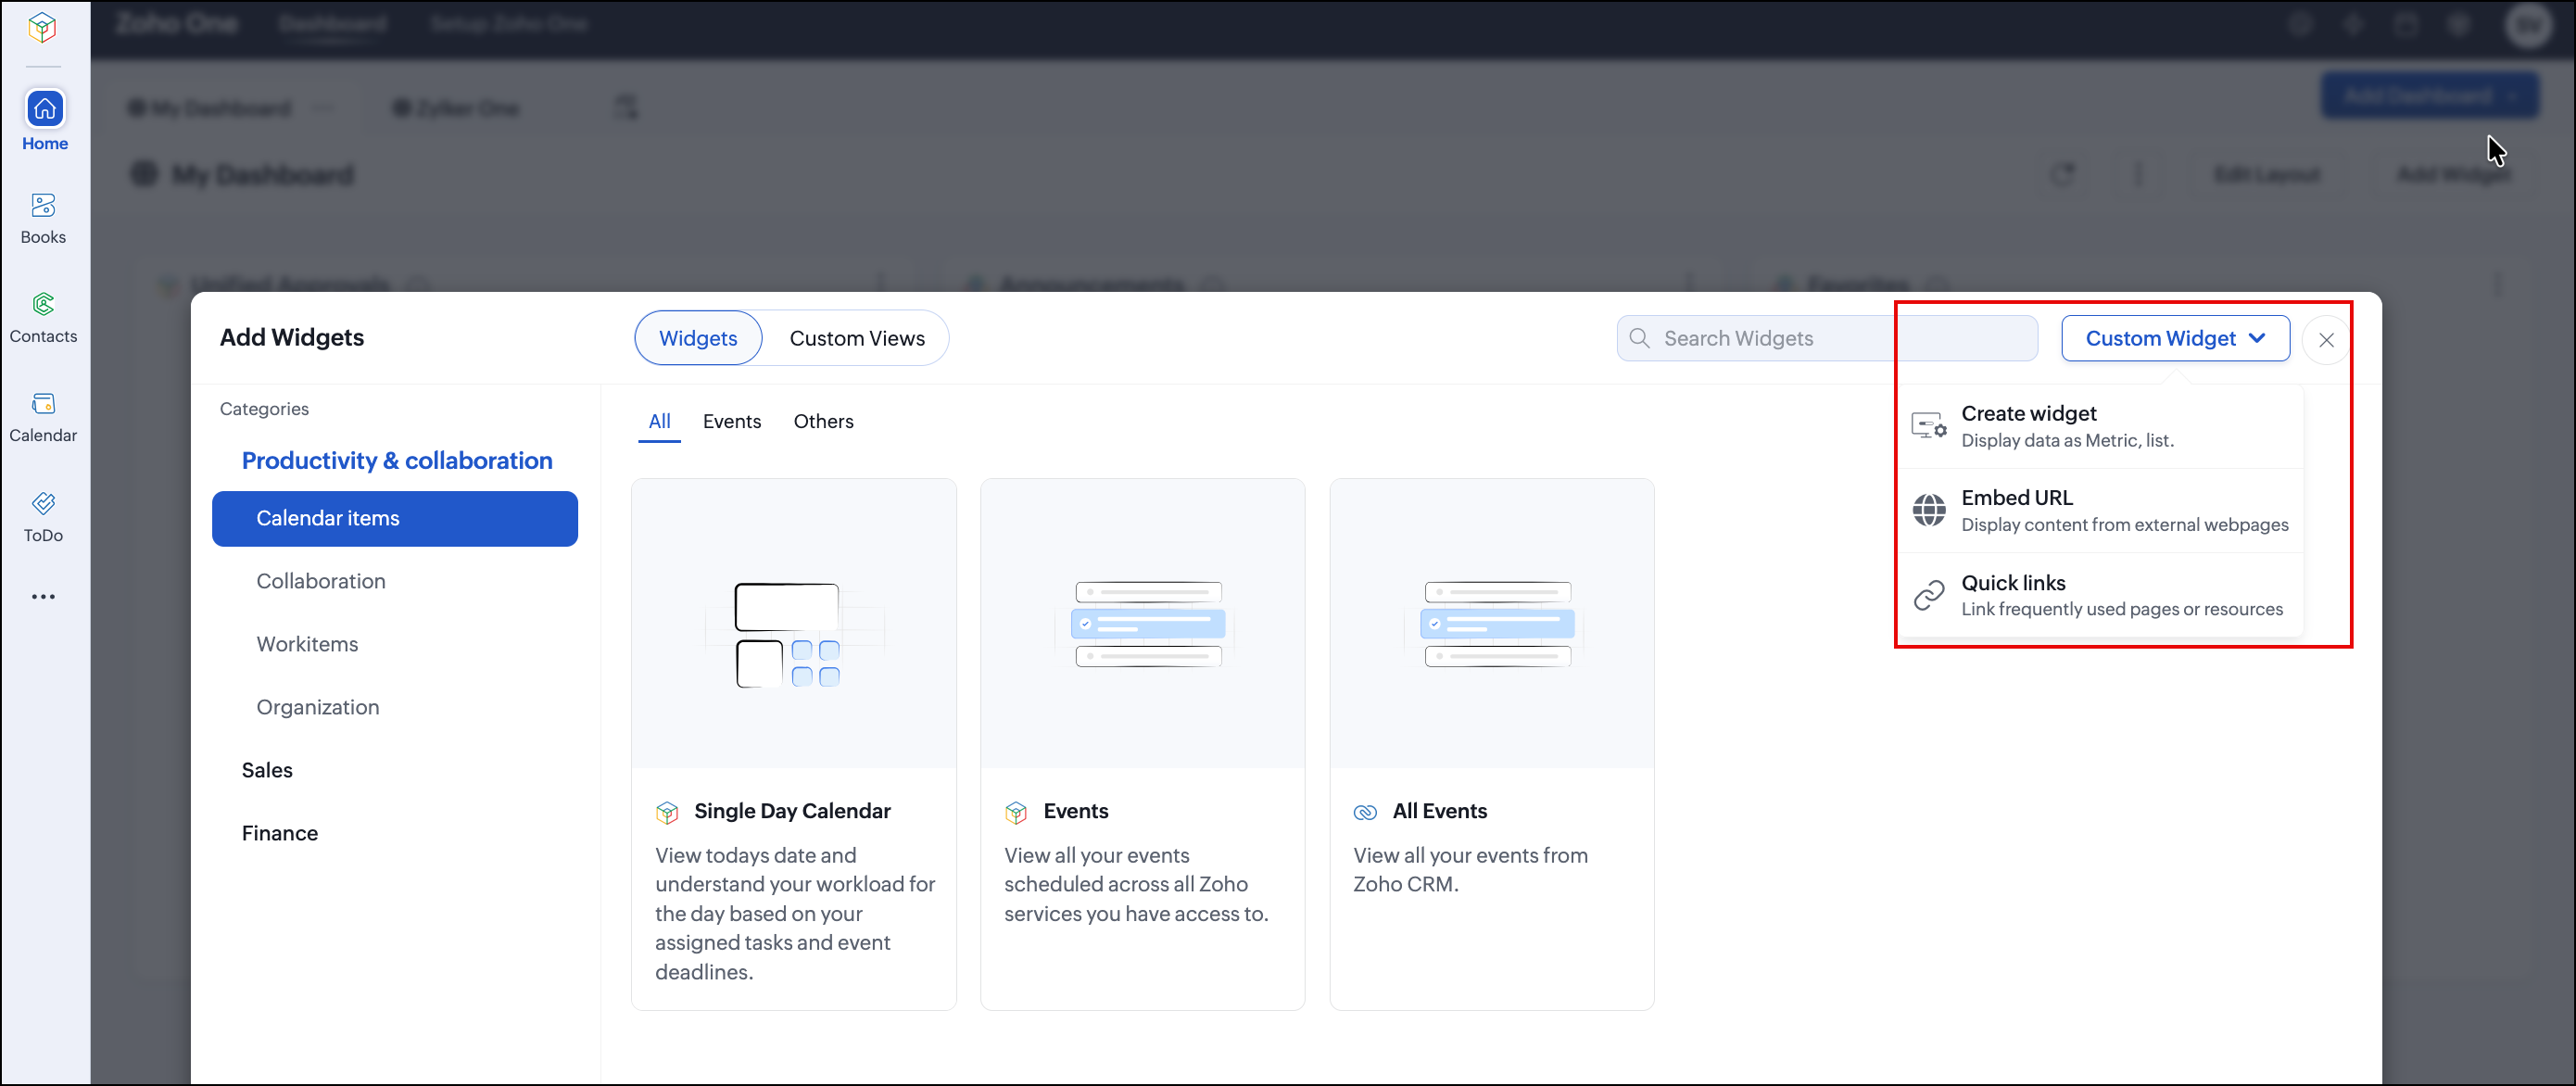2576x1086 pixels.
Task: Click the user avatar in the top bar
Action: tap(2529, 25)
